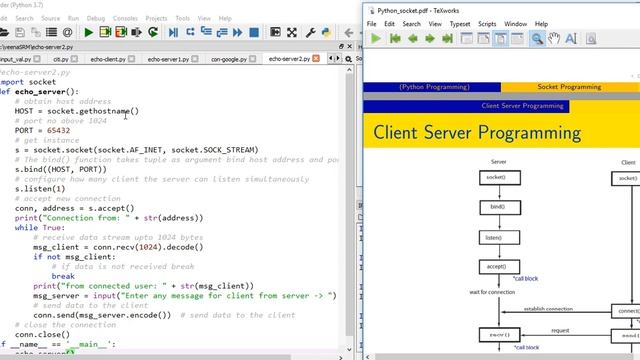Image resolution: width=640 pixels, height=360 pixels.
Task: Maximize current pane in Spyder toolbar
Action: (x=276, y=32)
